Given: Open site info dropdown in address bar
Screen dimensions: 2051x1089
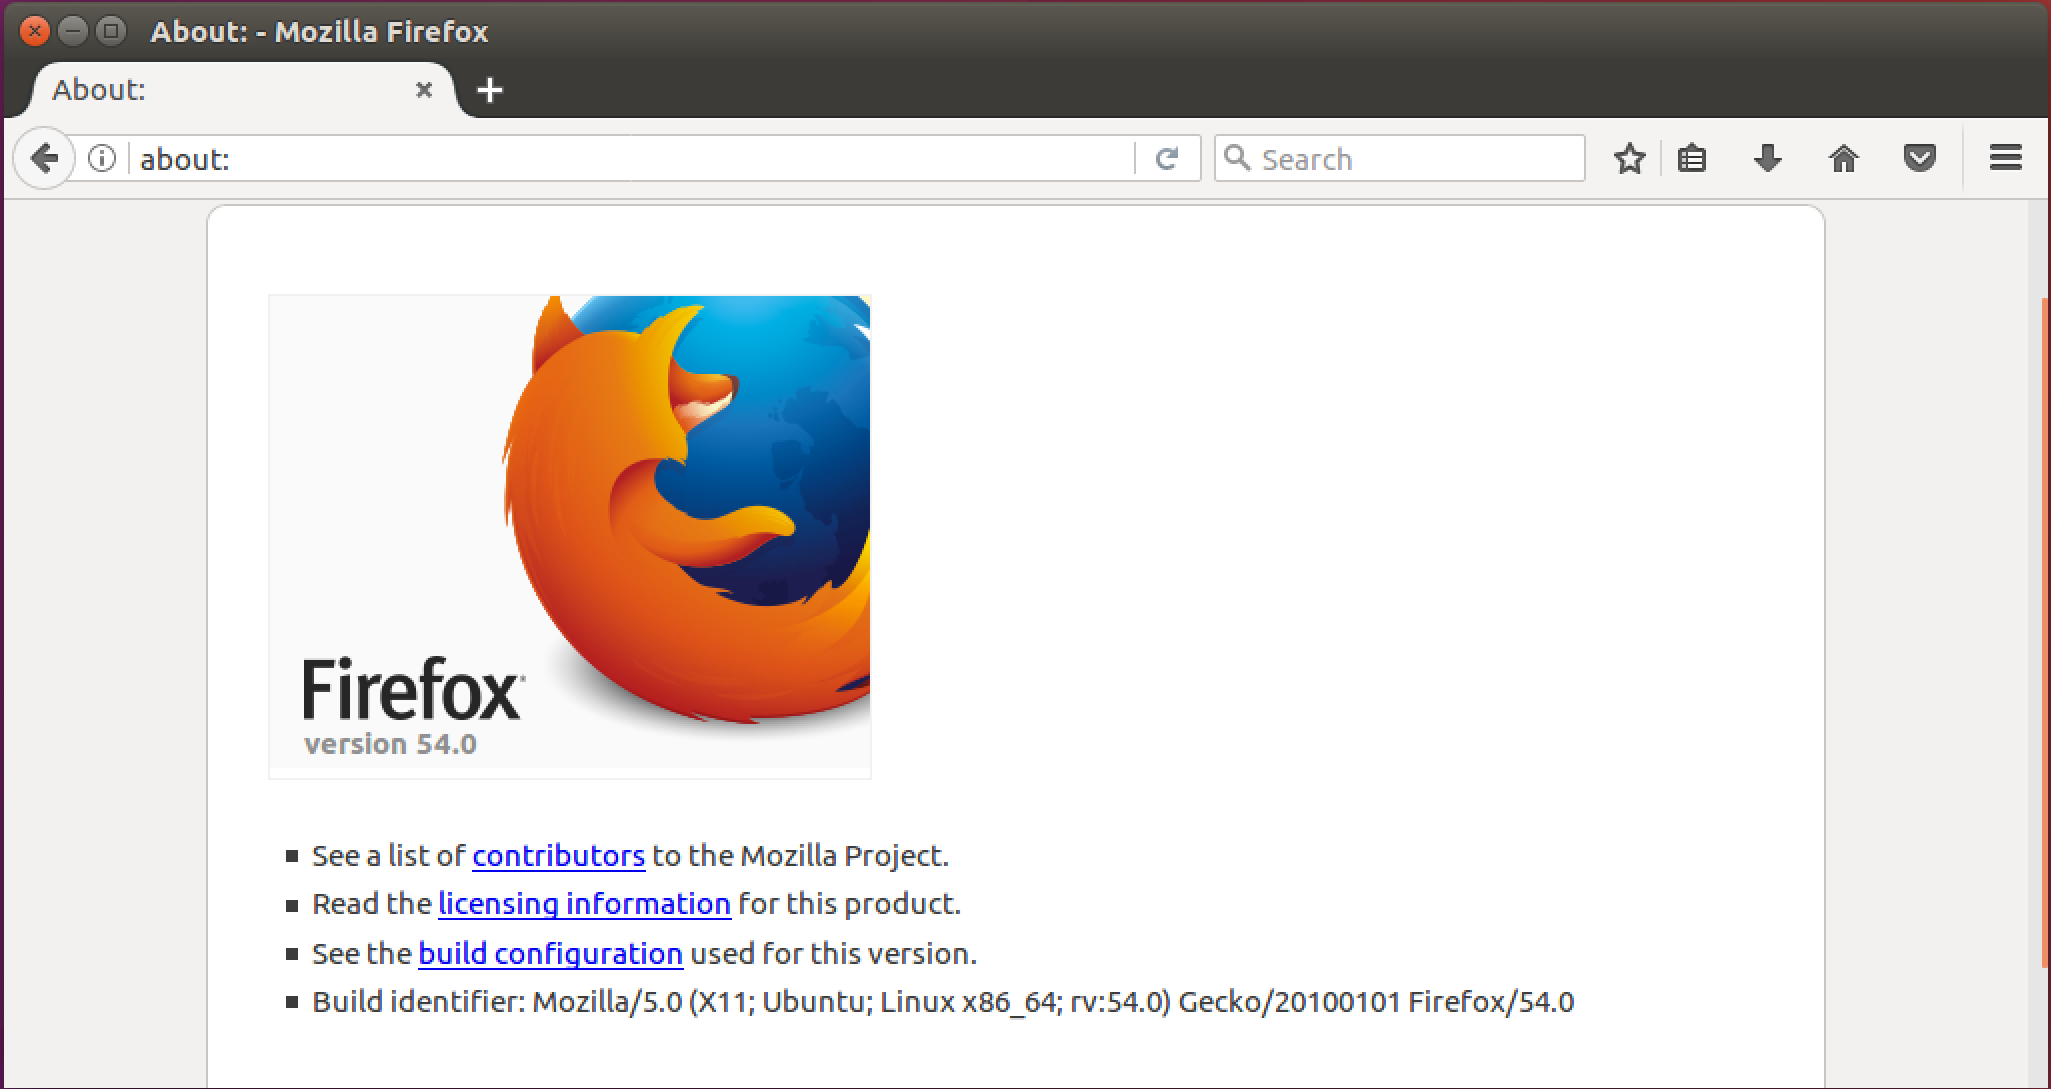Looking at the screenshot, I should click(x=101, y=158).
